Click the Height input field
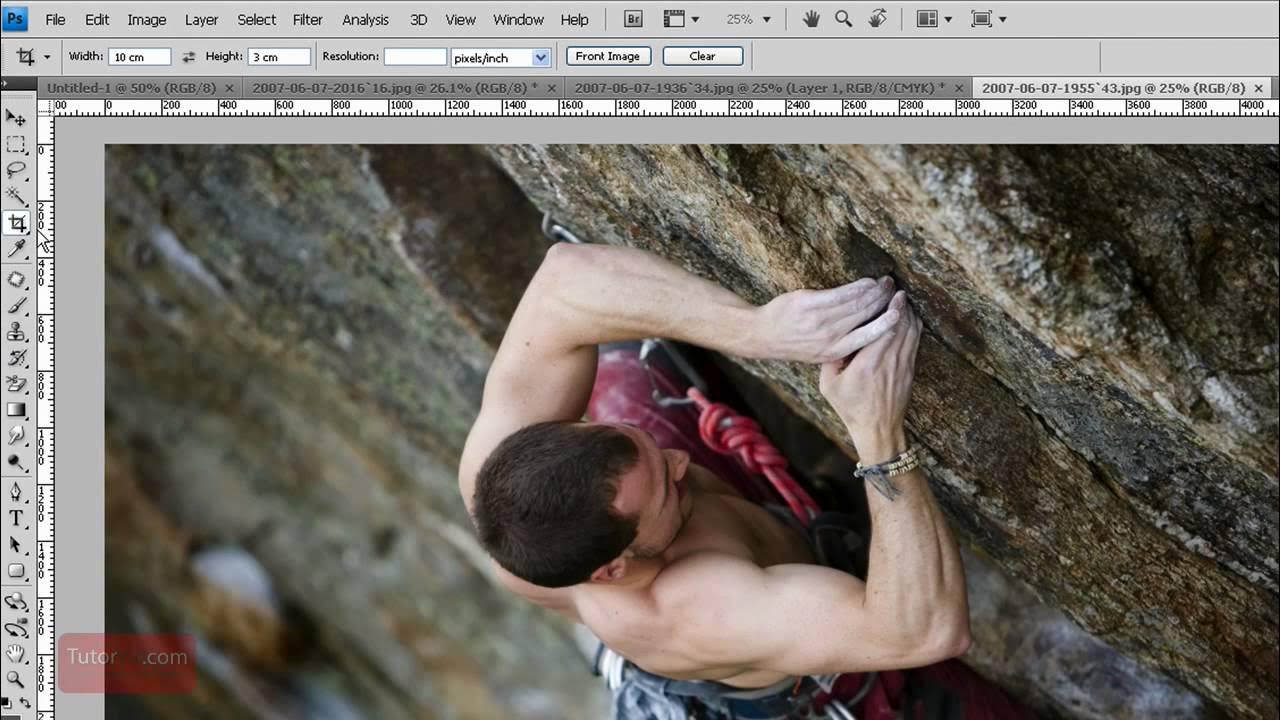Viewport: 1280px width, 720px height. (x=279, y=57)
